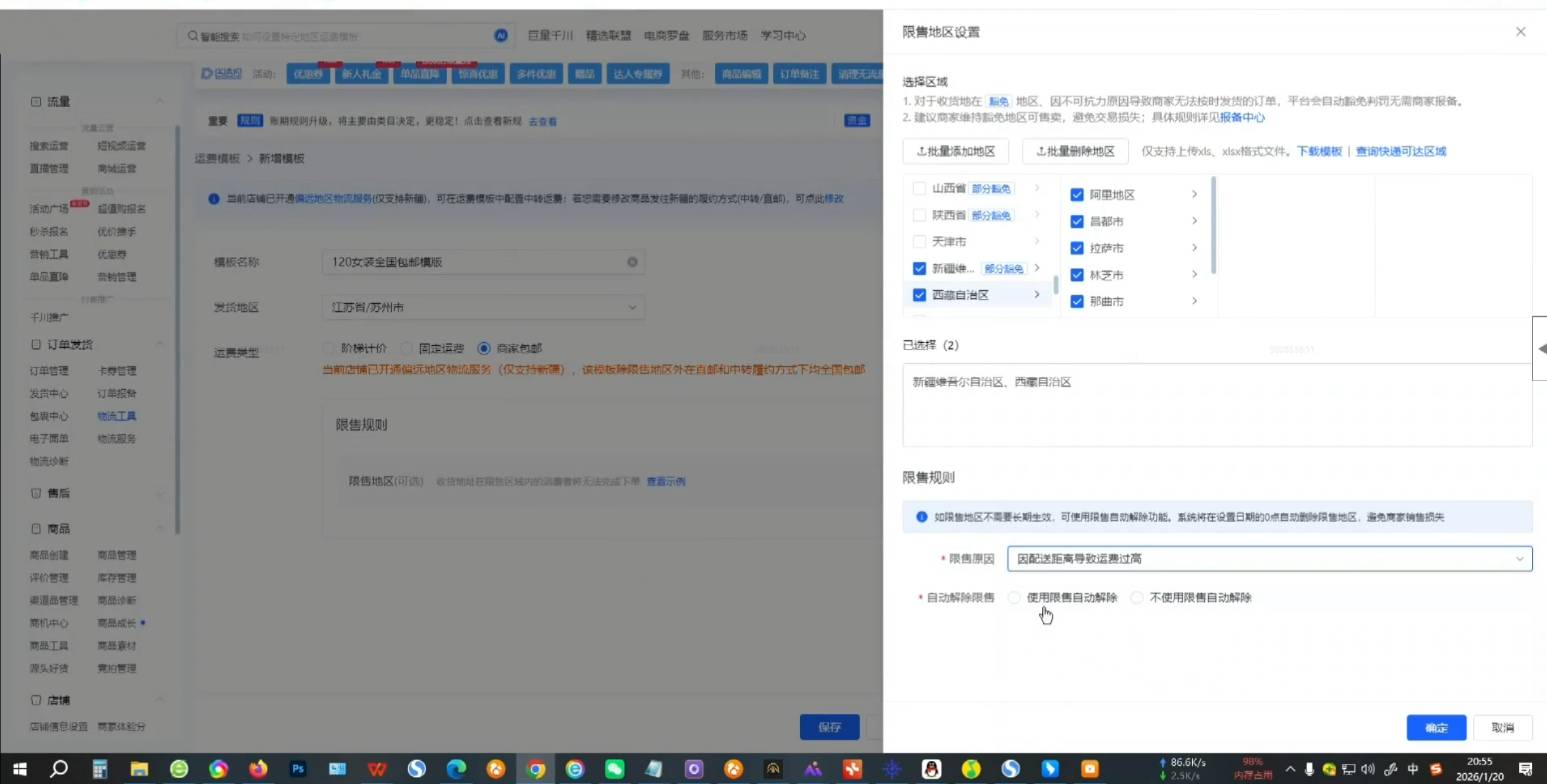Click the city list scrollbar in the region picker

pyautogui.click(x=1213, y=225)
